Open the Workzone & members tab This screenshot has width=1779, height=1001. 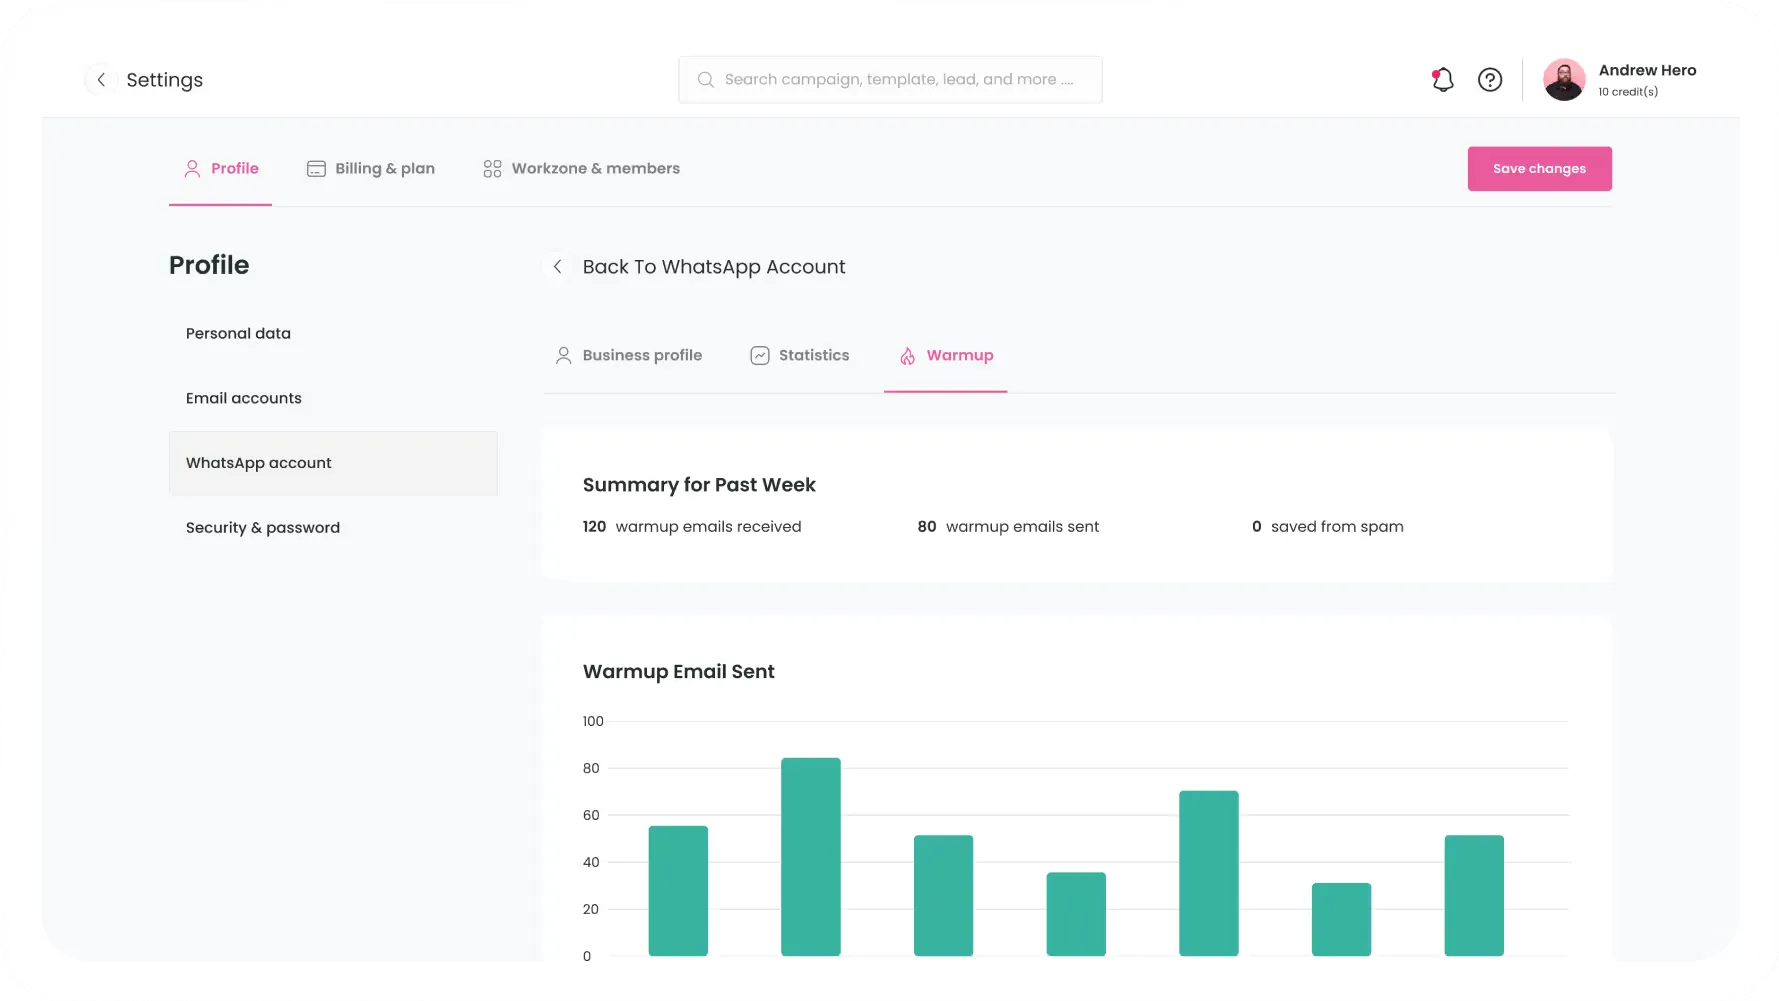coord(581,169)
